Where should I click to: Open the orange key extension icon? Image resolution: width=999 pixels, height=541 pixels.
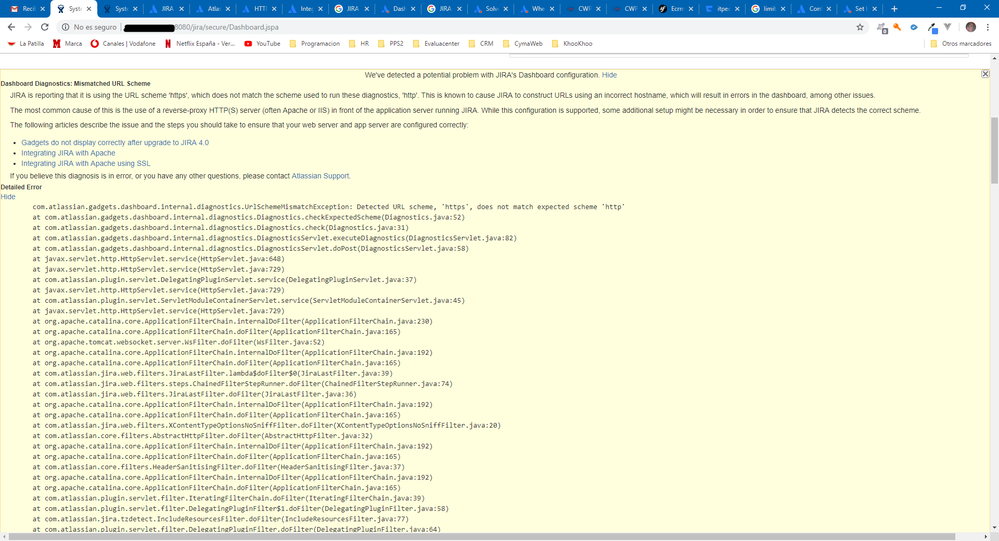click(897, 27)
